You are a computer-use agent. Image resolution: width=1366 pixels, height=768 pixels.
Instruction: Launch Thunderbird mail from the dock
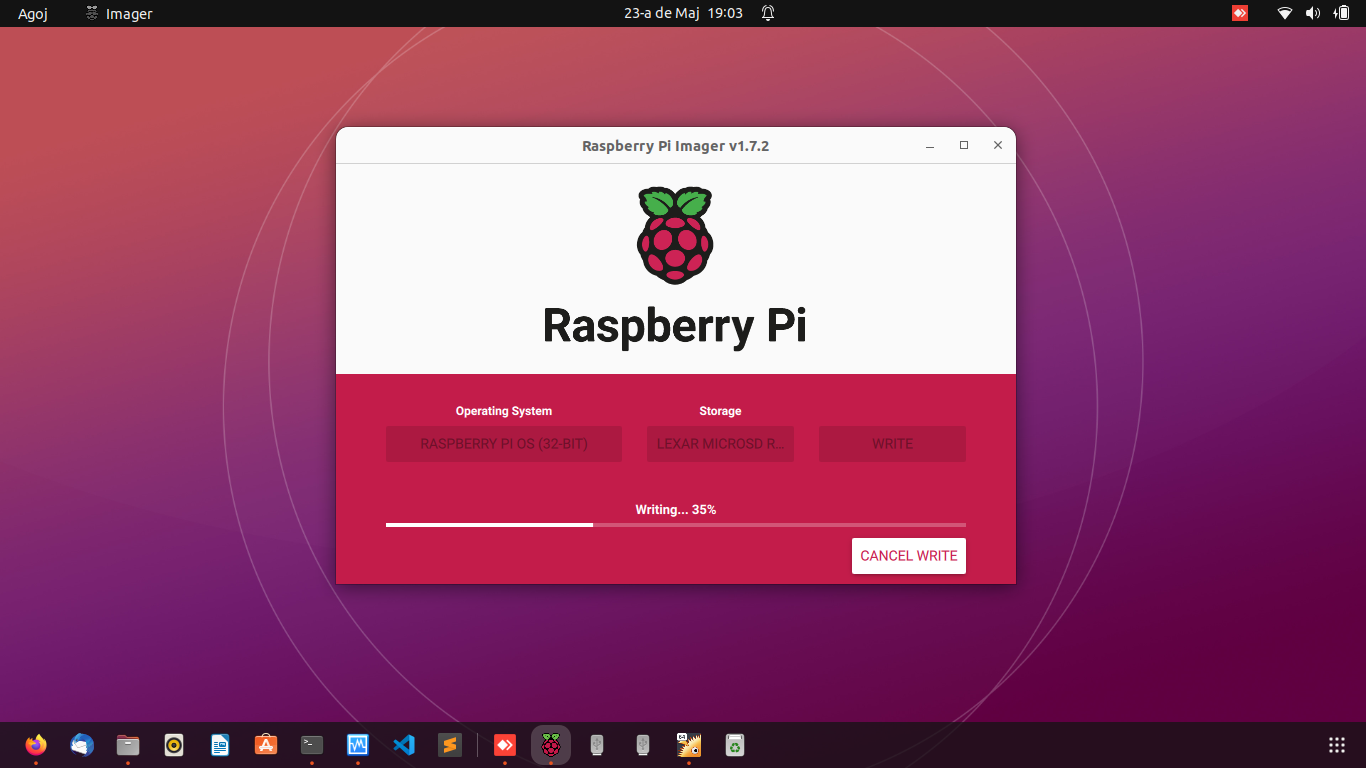tap(82, 745)
